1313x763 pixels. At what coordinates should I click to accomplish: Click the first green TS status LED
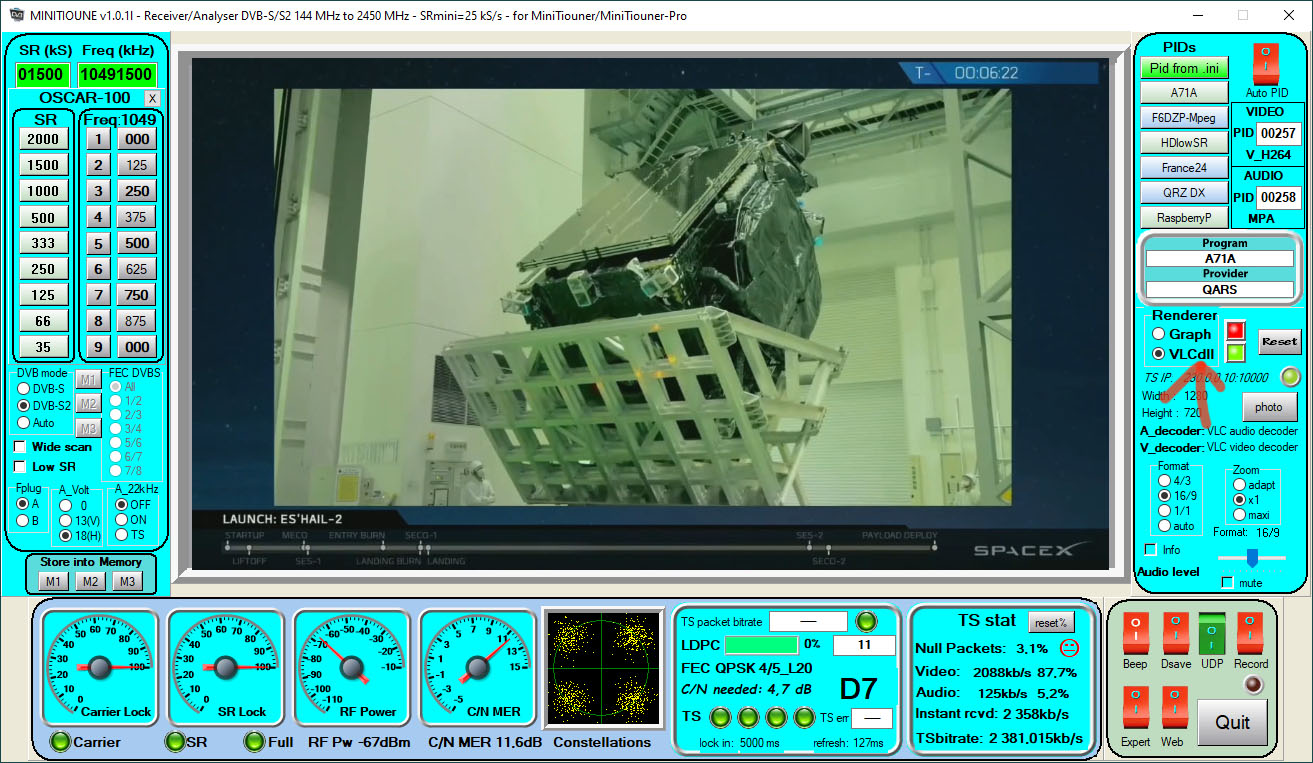pyautogui.click(x=719, y=717)
